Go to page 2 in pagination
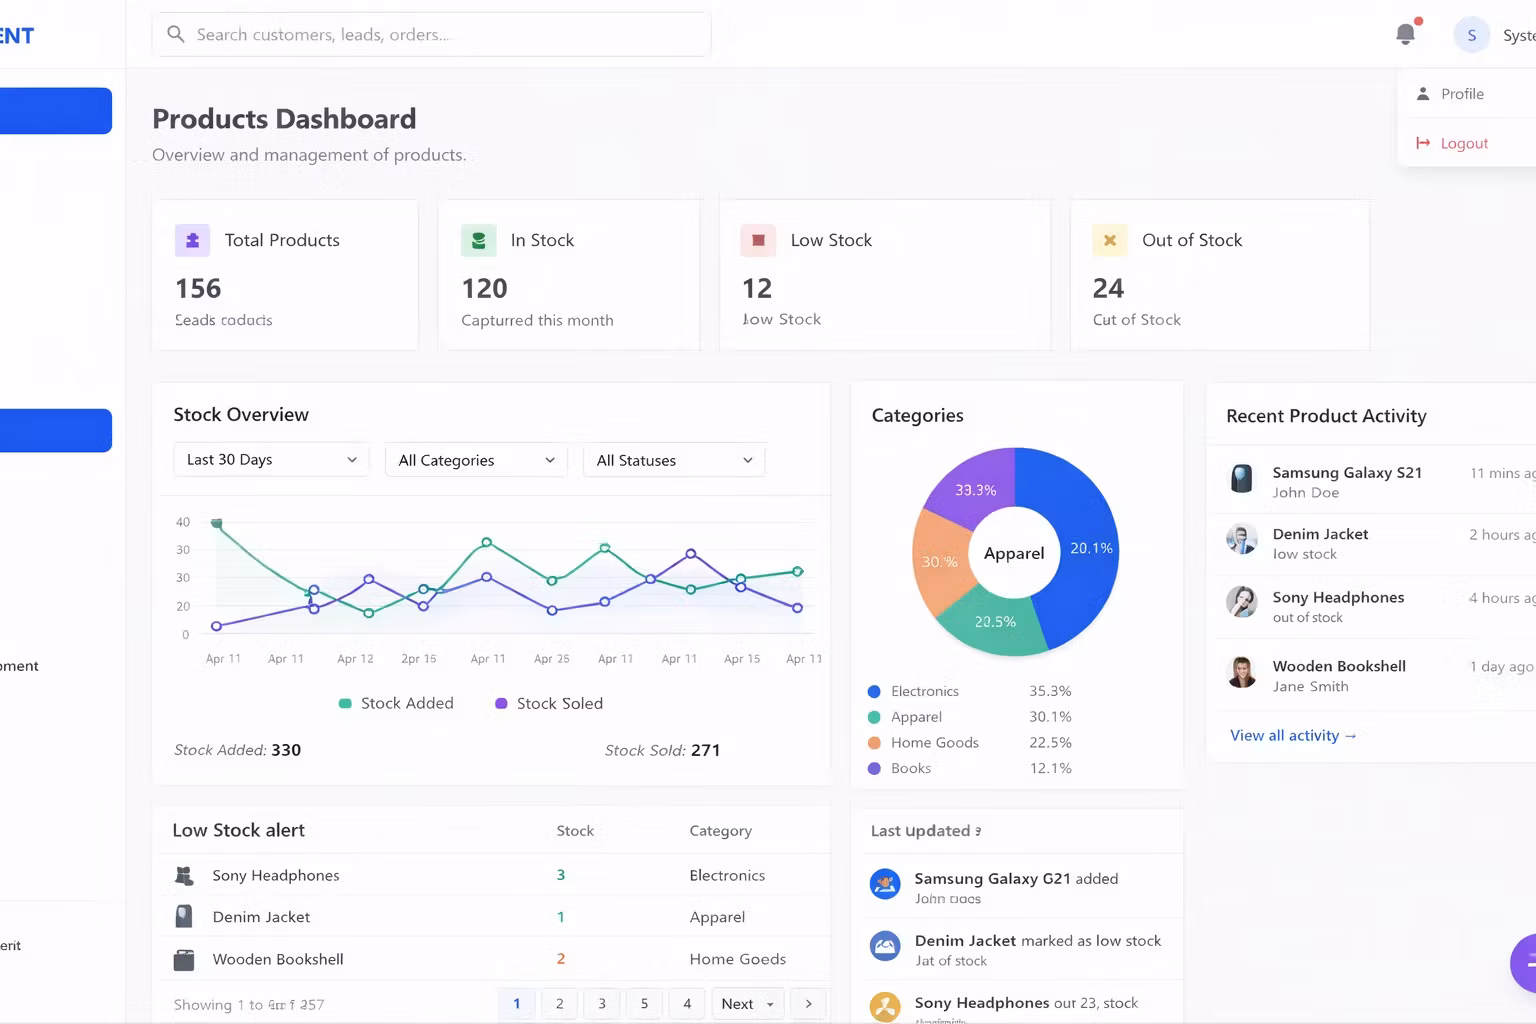 (x=559, y=1004)
